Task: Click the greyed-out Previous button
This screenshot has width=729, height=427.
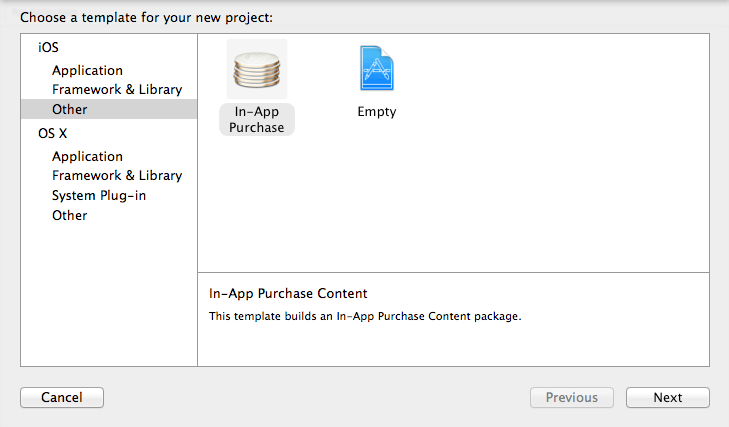Action: (x=571, y=398)
